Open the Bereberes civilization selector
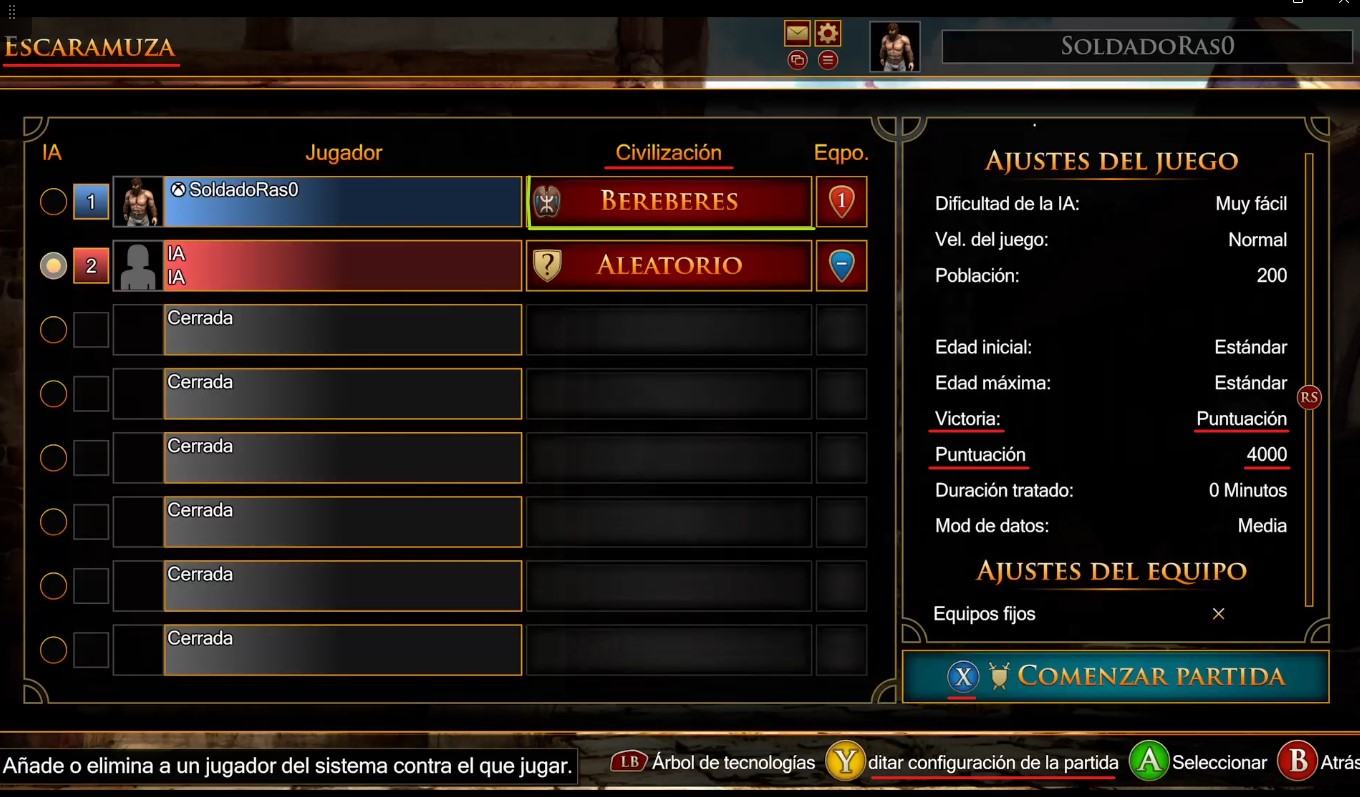Image resolution: width=1360 pixels, height=797 pixels. point(670,202)
